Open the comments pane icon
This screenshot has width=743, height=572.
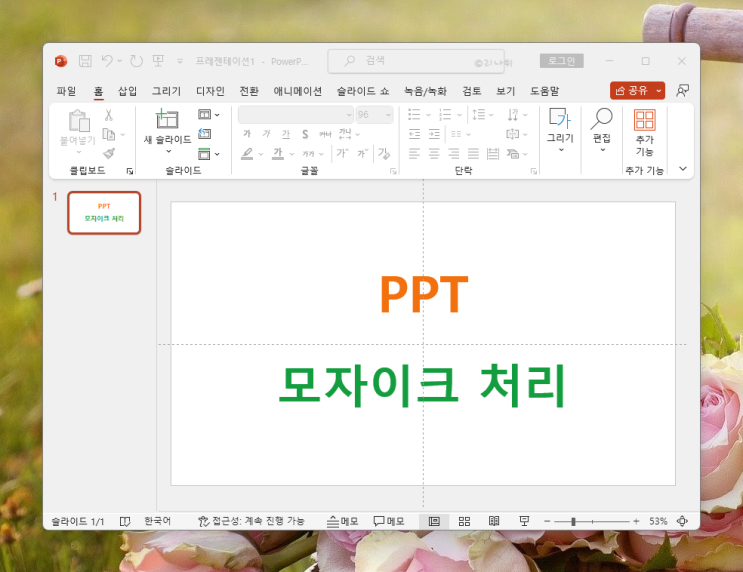[x=682, y=91]
